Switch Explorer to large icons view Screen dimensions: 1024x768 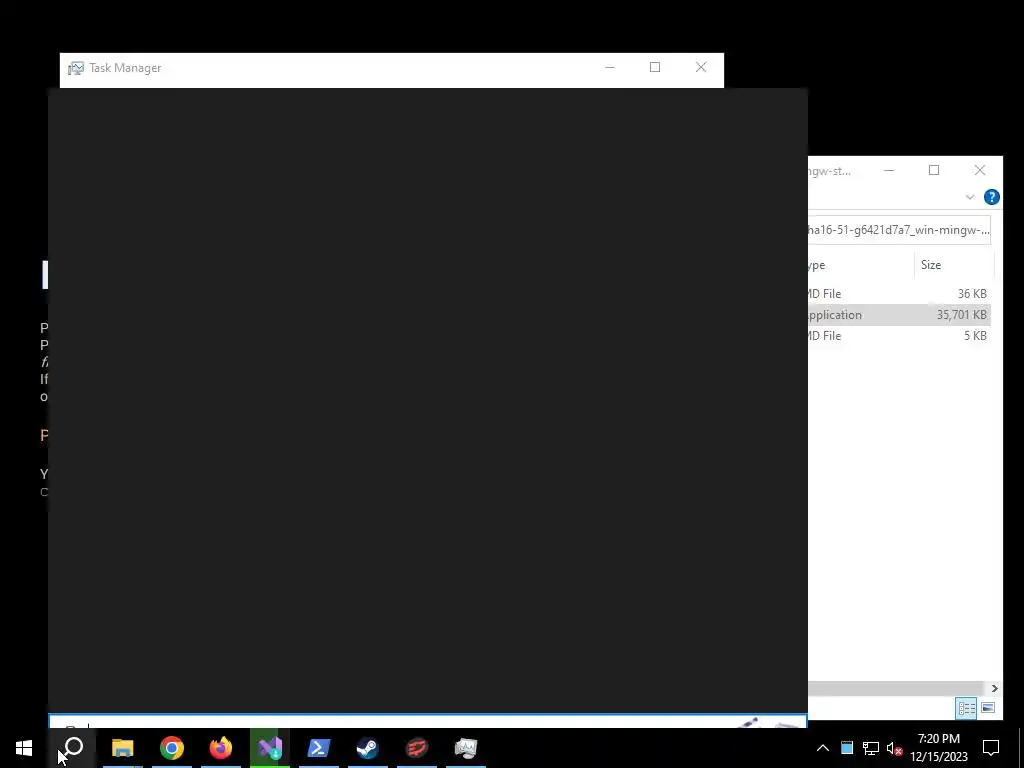(987, 708)
